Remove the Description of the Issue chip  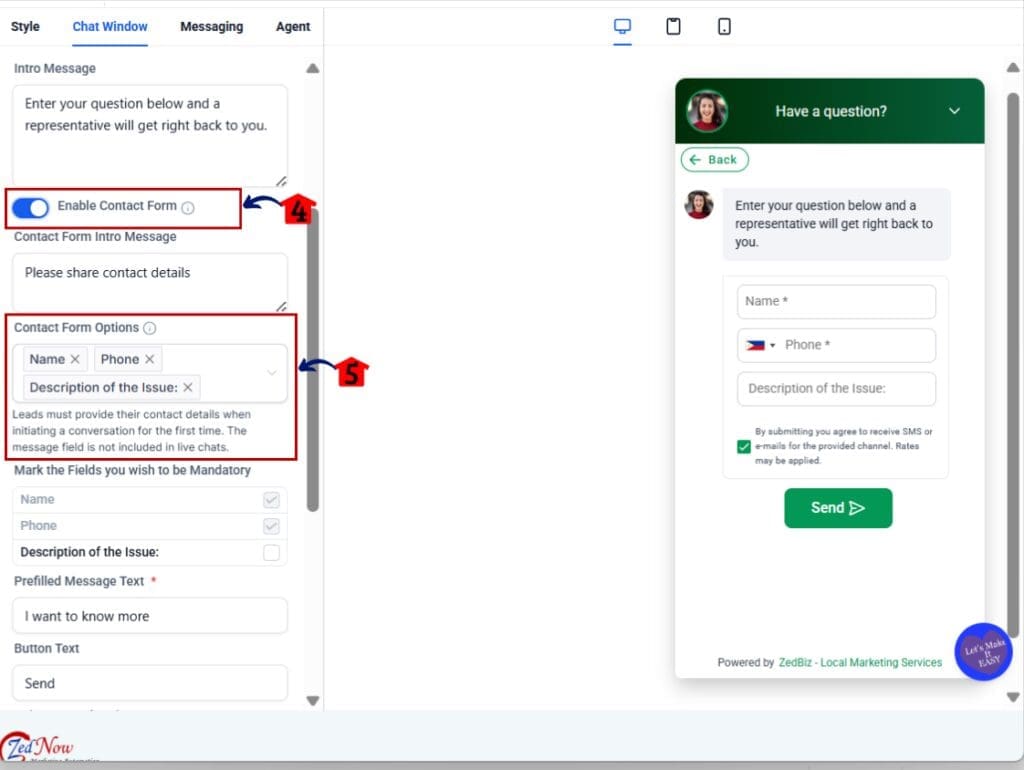188,387
